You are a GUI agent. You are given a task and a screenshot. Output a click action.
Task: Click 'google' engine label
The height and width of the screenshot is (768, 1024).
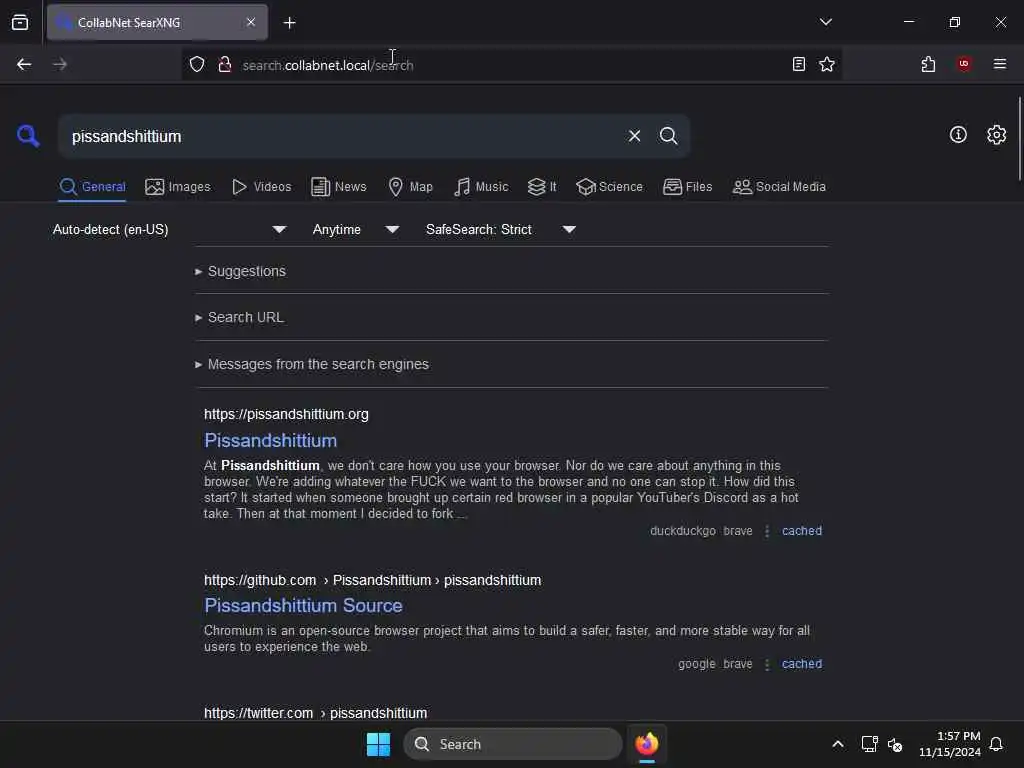pyautogui.click(x=696, y=664)
